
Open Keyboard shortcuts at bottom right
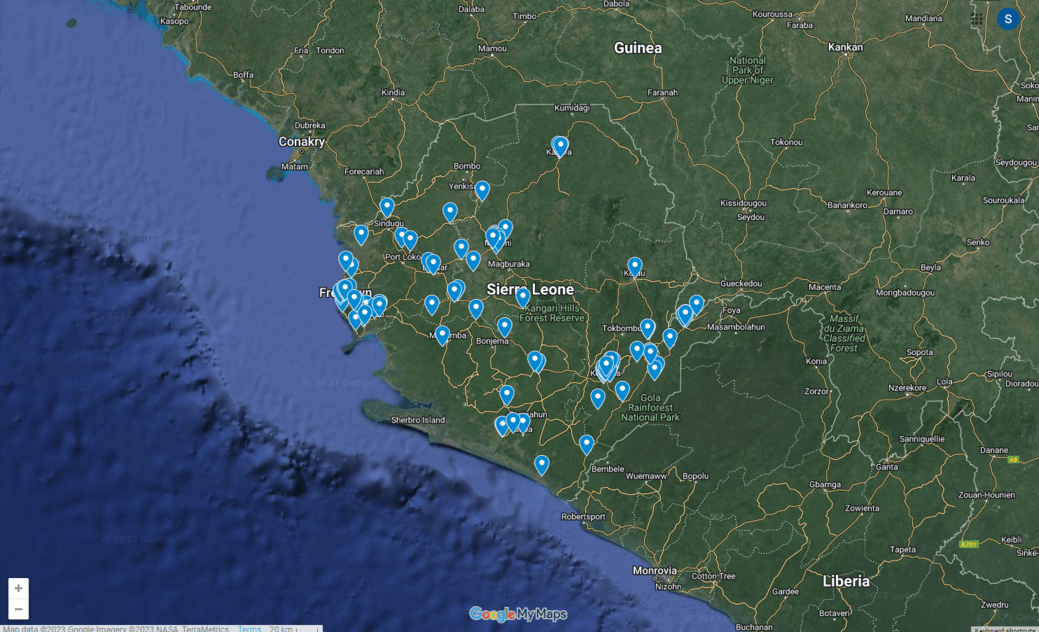(x=1005, y=629)
